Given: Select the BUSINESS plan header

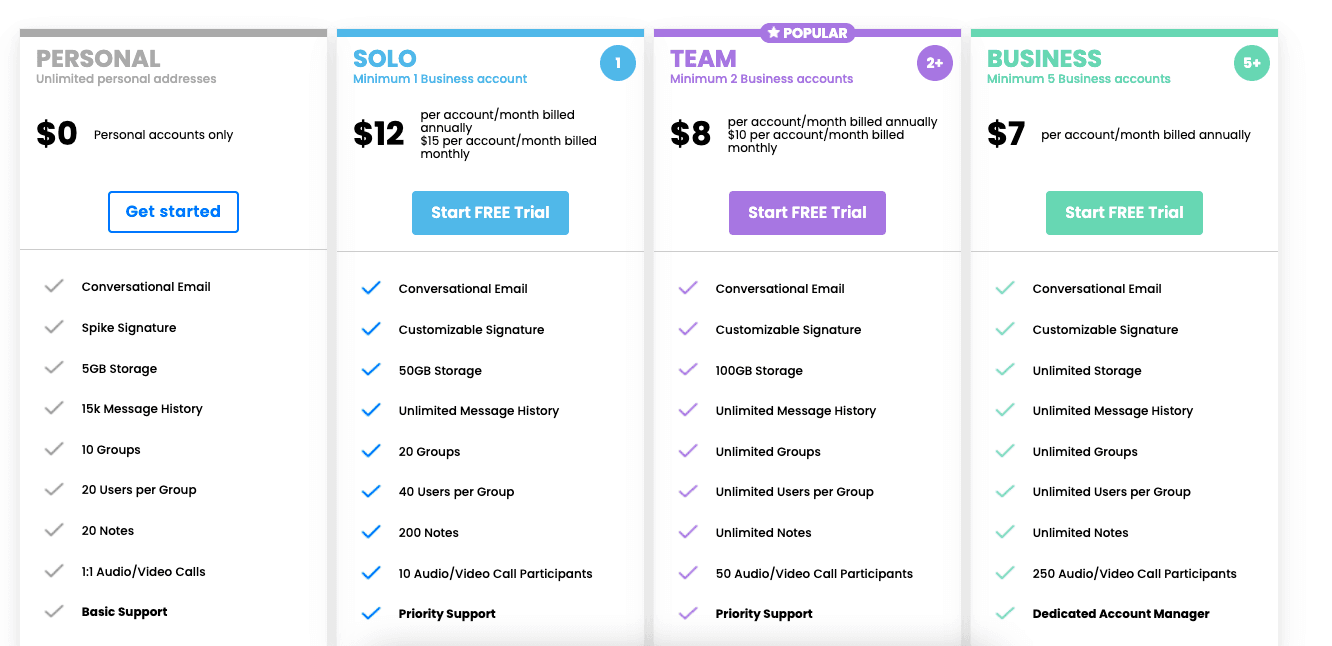Looking at the screenshot, I should pos(1046,59).
